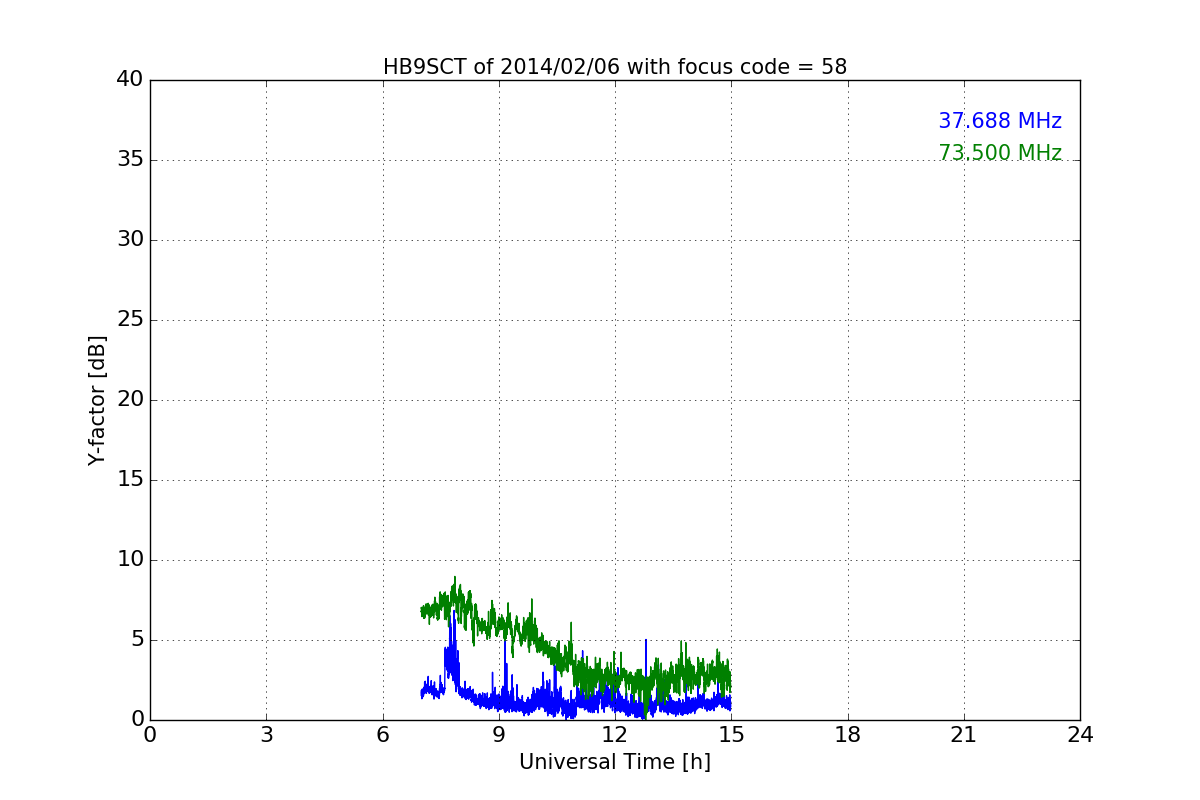The image size is (1200, 800).
Task: Click the y-axis tick label '30'
Action: tap(130, 240)
